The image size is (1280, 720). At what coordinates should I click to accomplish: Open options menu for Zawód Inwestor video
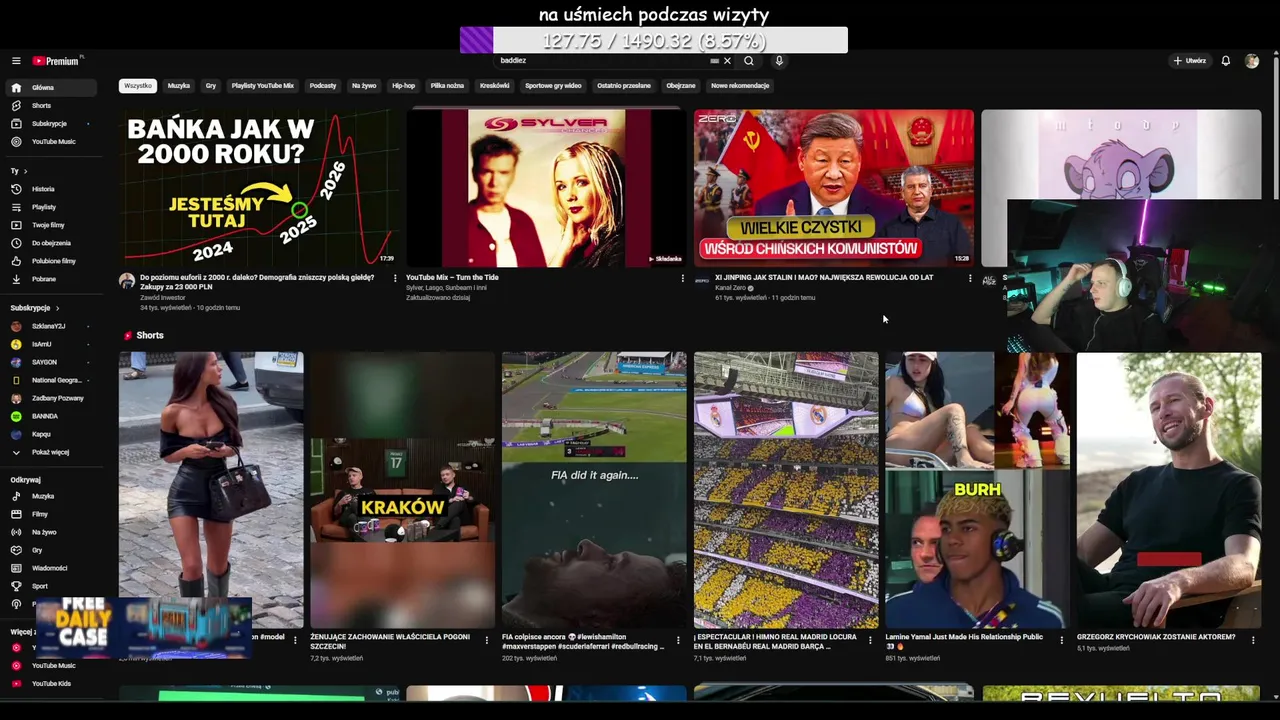point(395,278)
